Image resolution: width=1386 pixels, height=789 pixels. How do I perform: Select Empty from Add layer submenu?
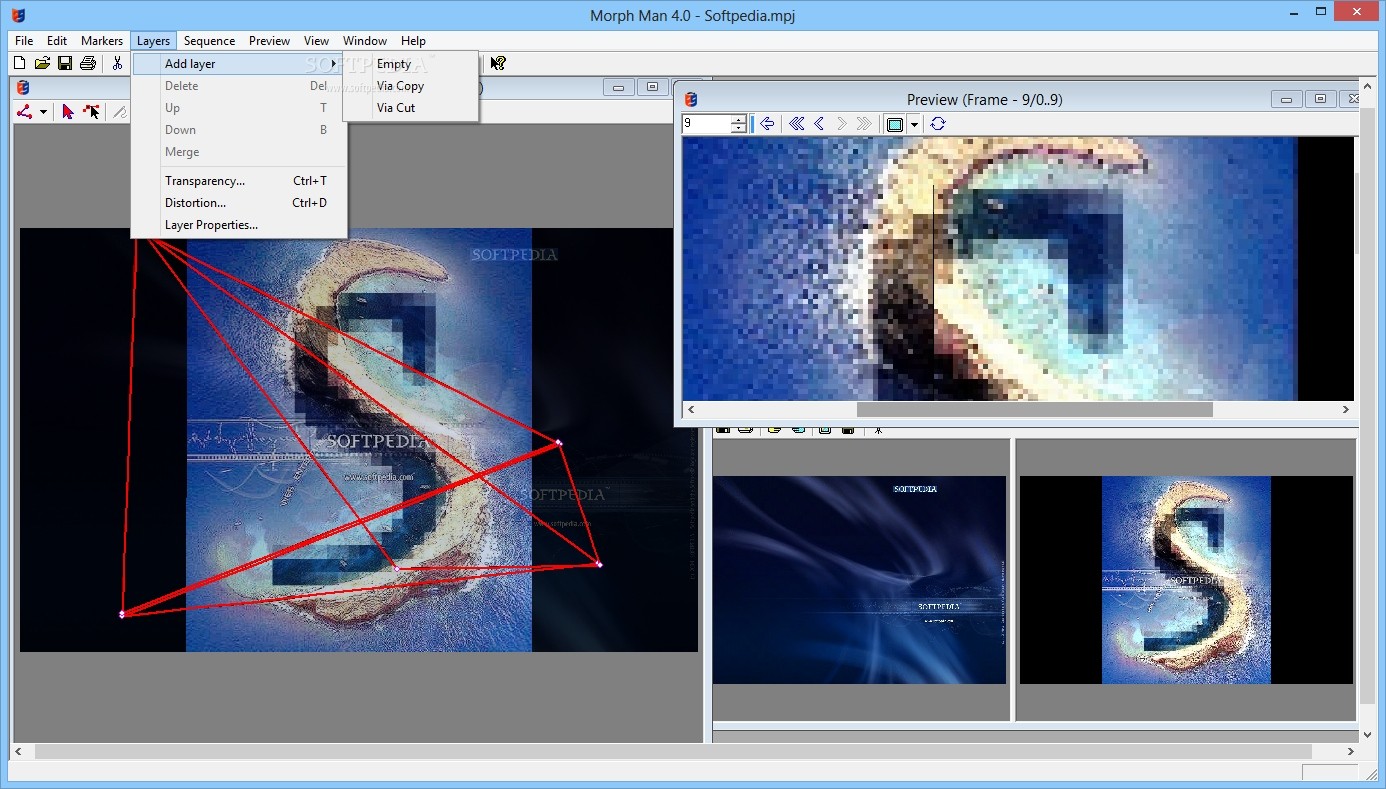410,64
